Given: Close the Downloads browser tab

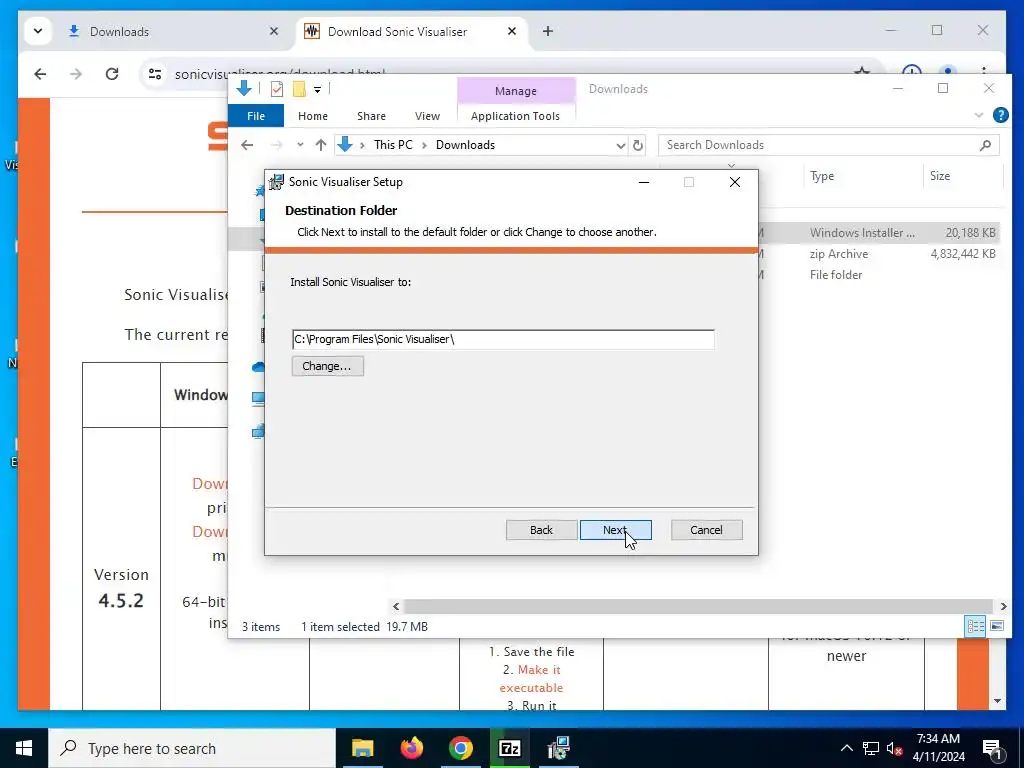Looking at the screenshot, I should coord(274,31).
